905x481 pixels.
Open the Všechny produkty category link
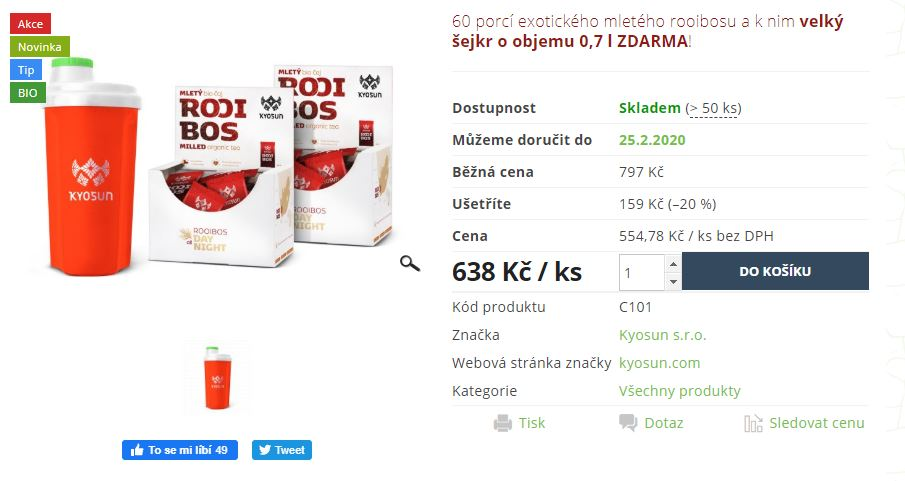coord(679,391)
